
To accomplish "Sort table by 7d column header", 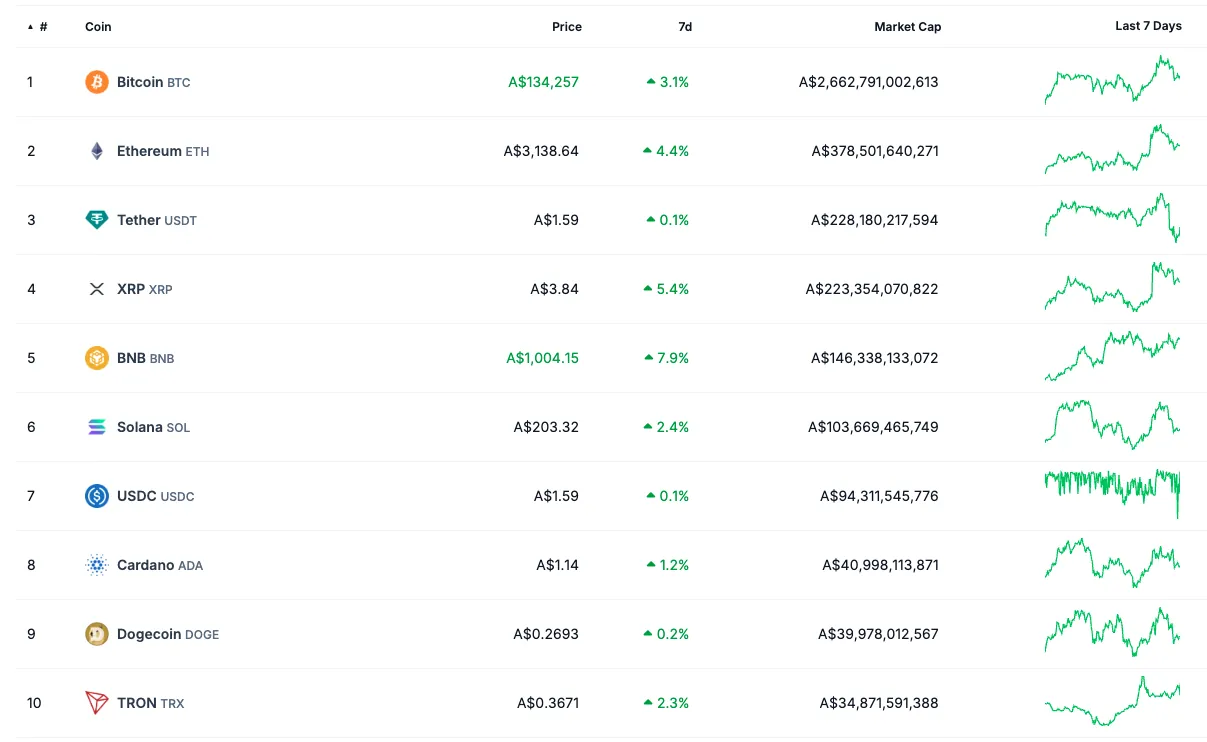I will coord(685,27).
